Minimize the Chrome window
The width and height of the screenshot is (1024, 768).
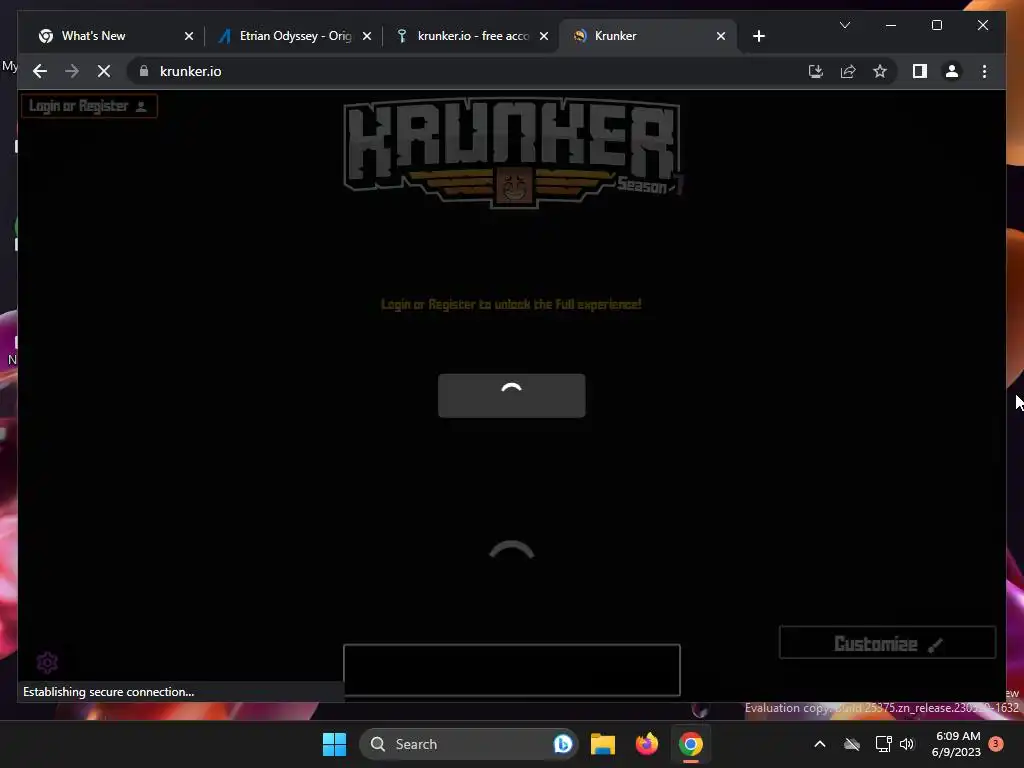[x=891, y=25]
